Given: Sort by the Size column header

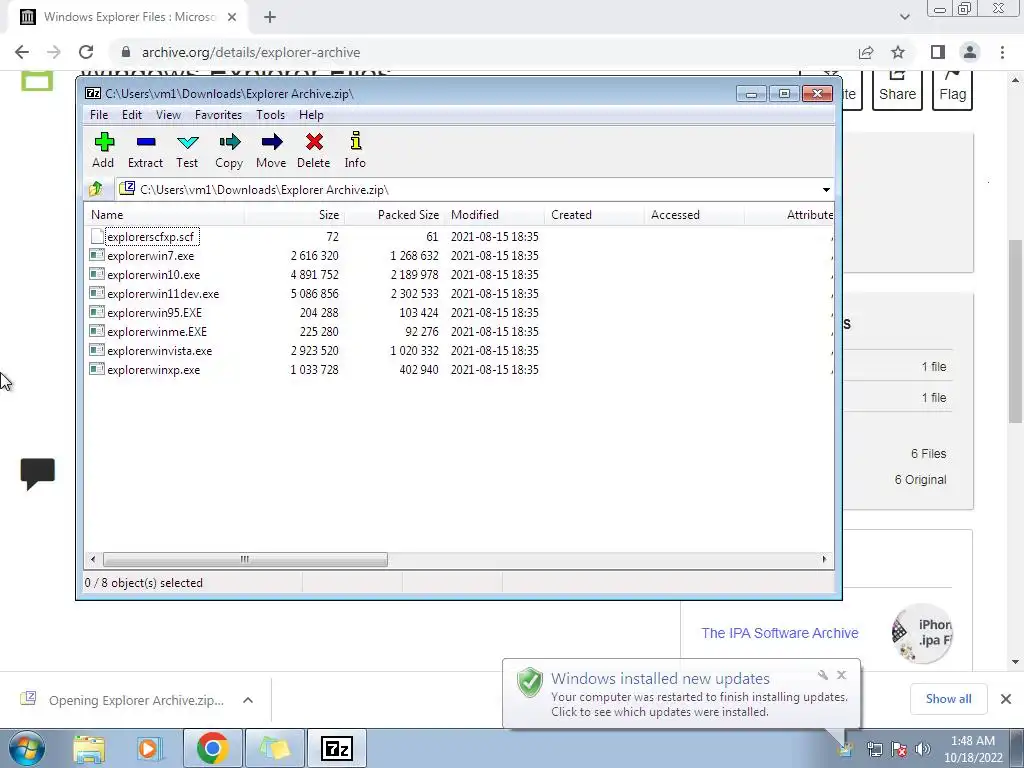Looking at the screenshot, I should [x=294, y=215].
